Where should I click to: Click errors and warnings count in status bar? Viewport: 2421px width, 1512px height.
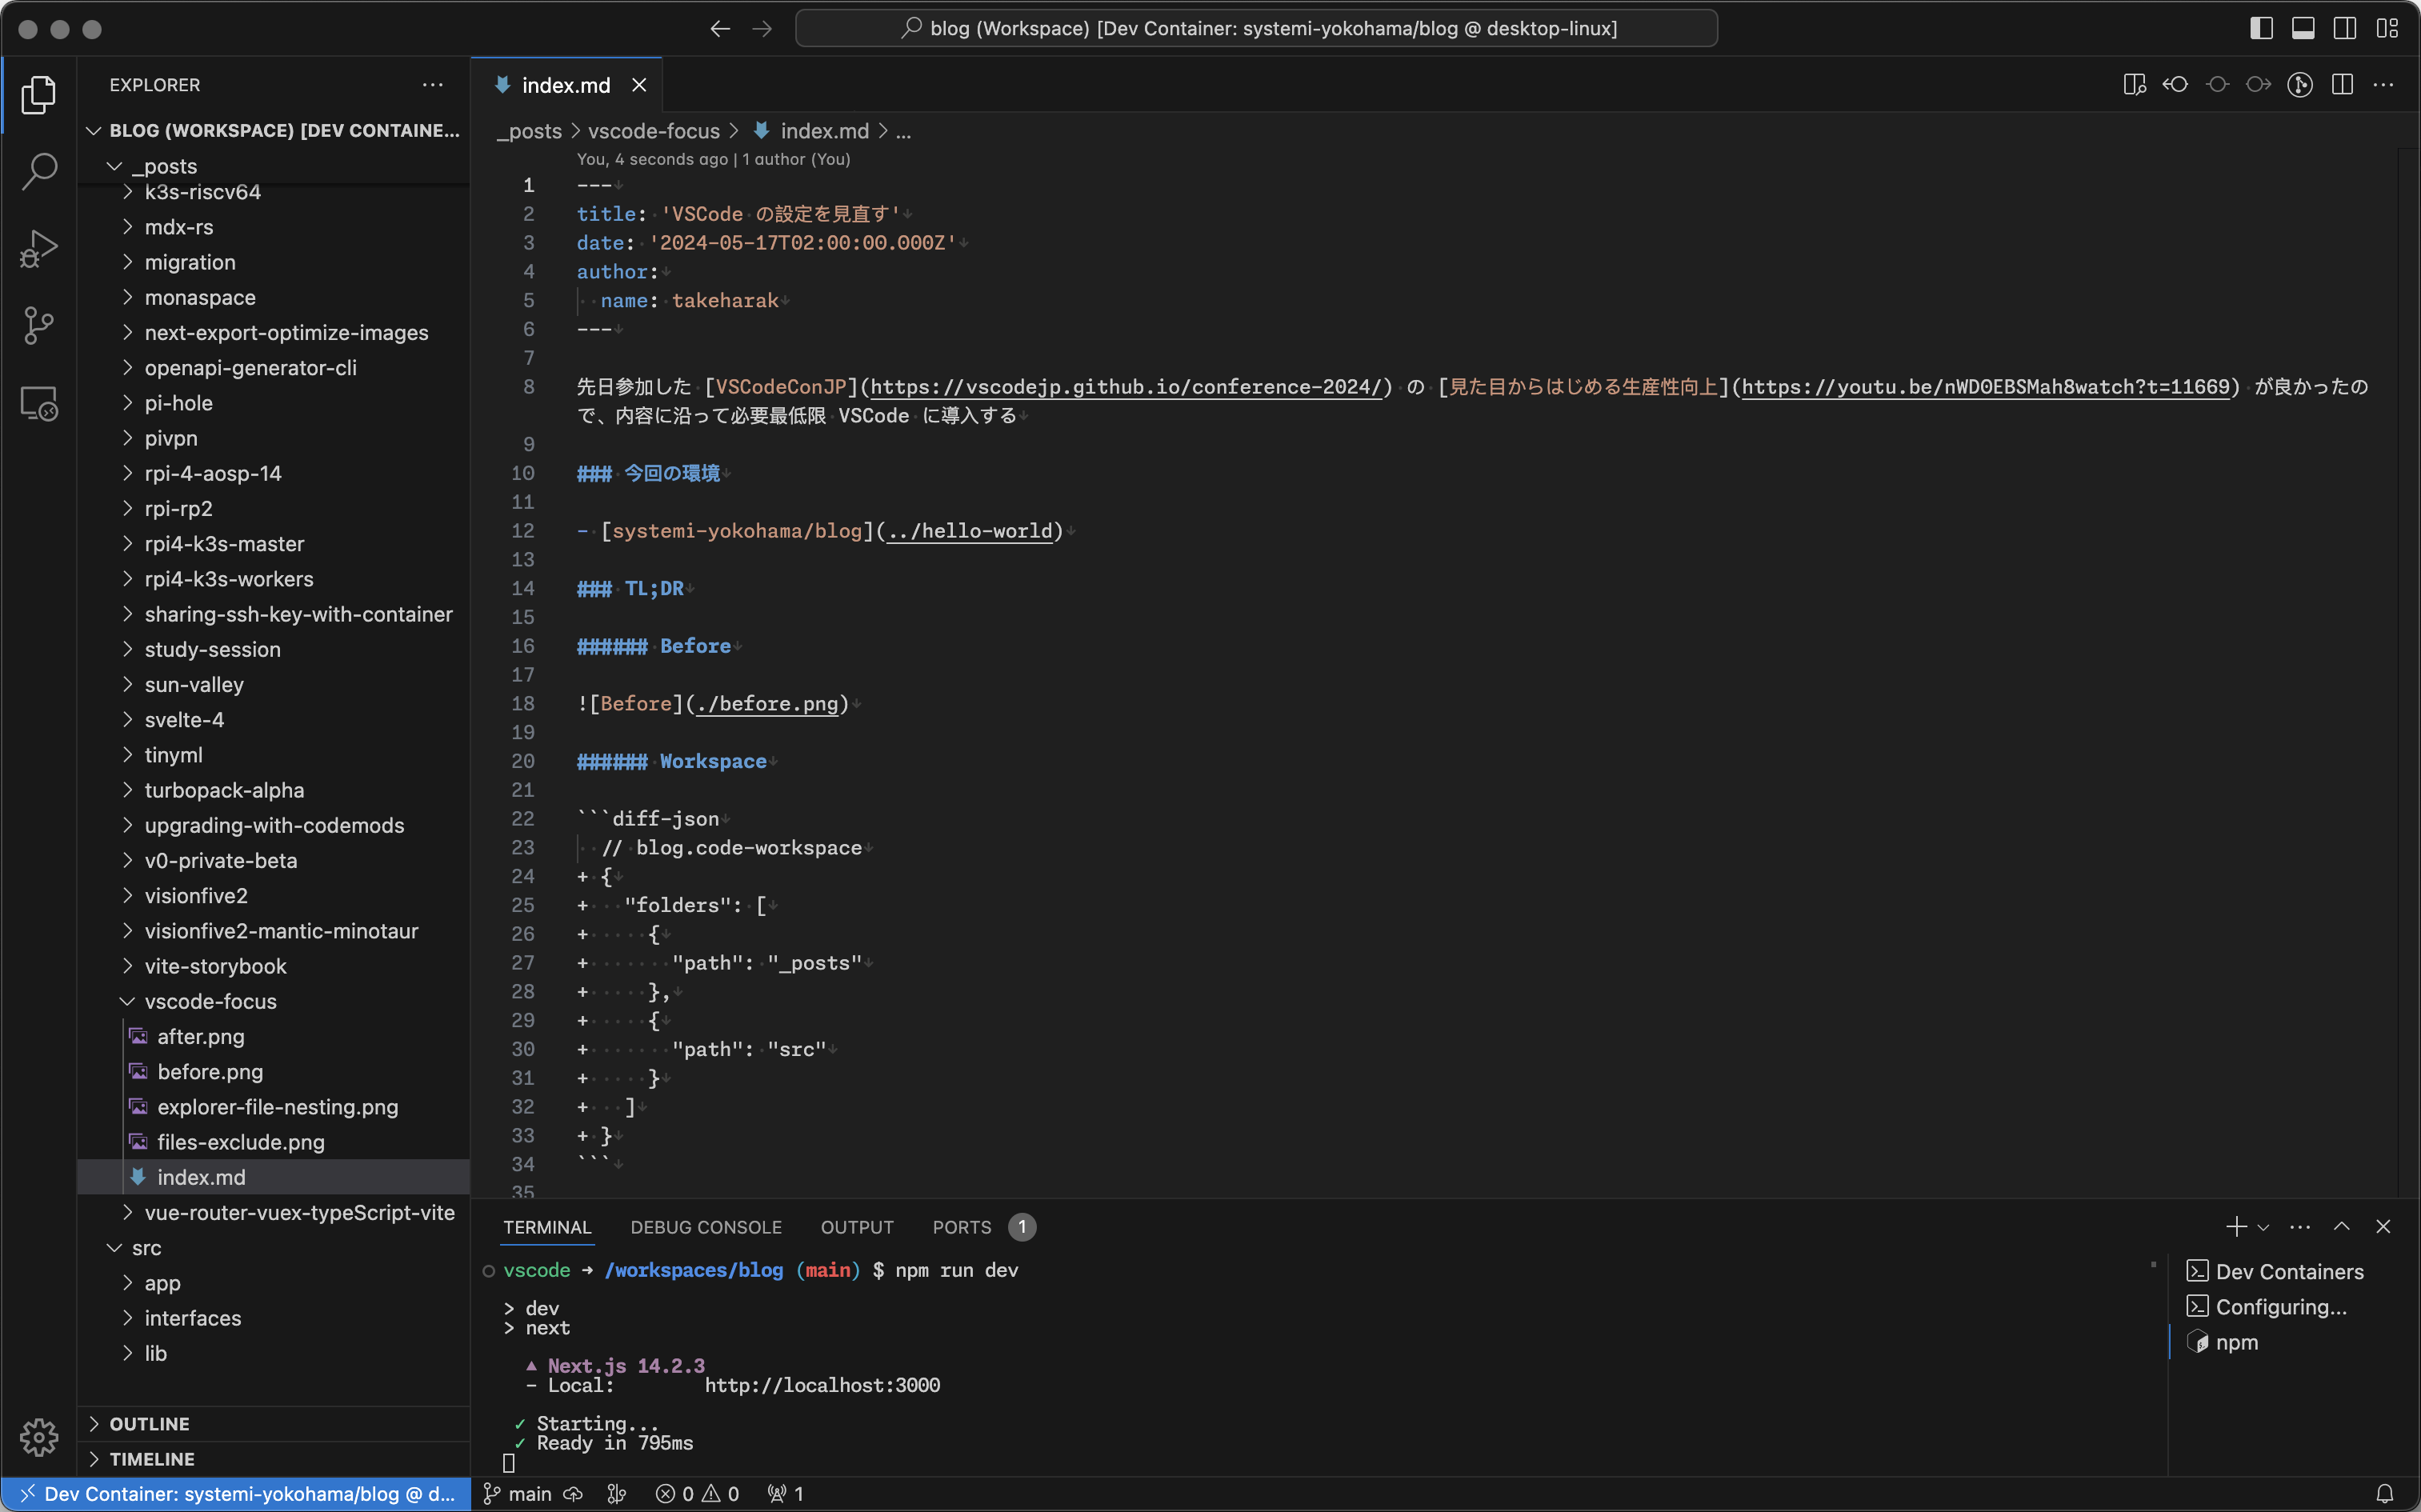697,1494
